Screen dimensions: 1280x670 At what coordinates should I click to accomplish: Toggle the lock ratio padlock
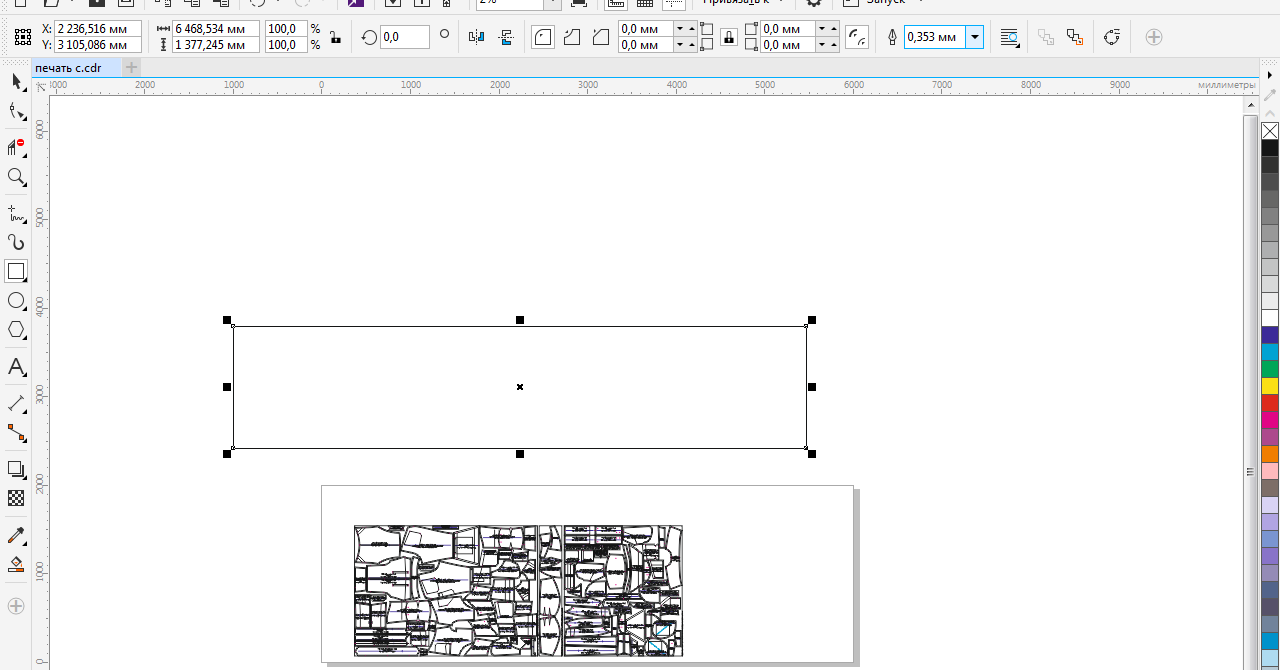(334, 37)
